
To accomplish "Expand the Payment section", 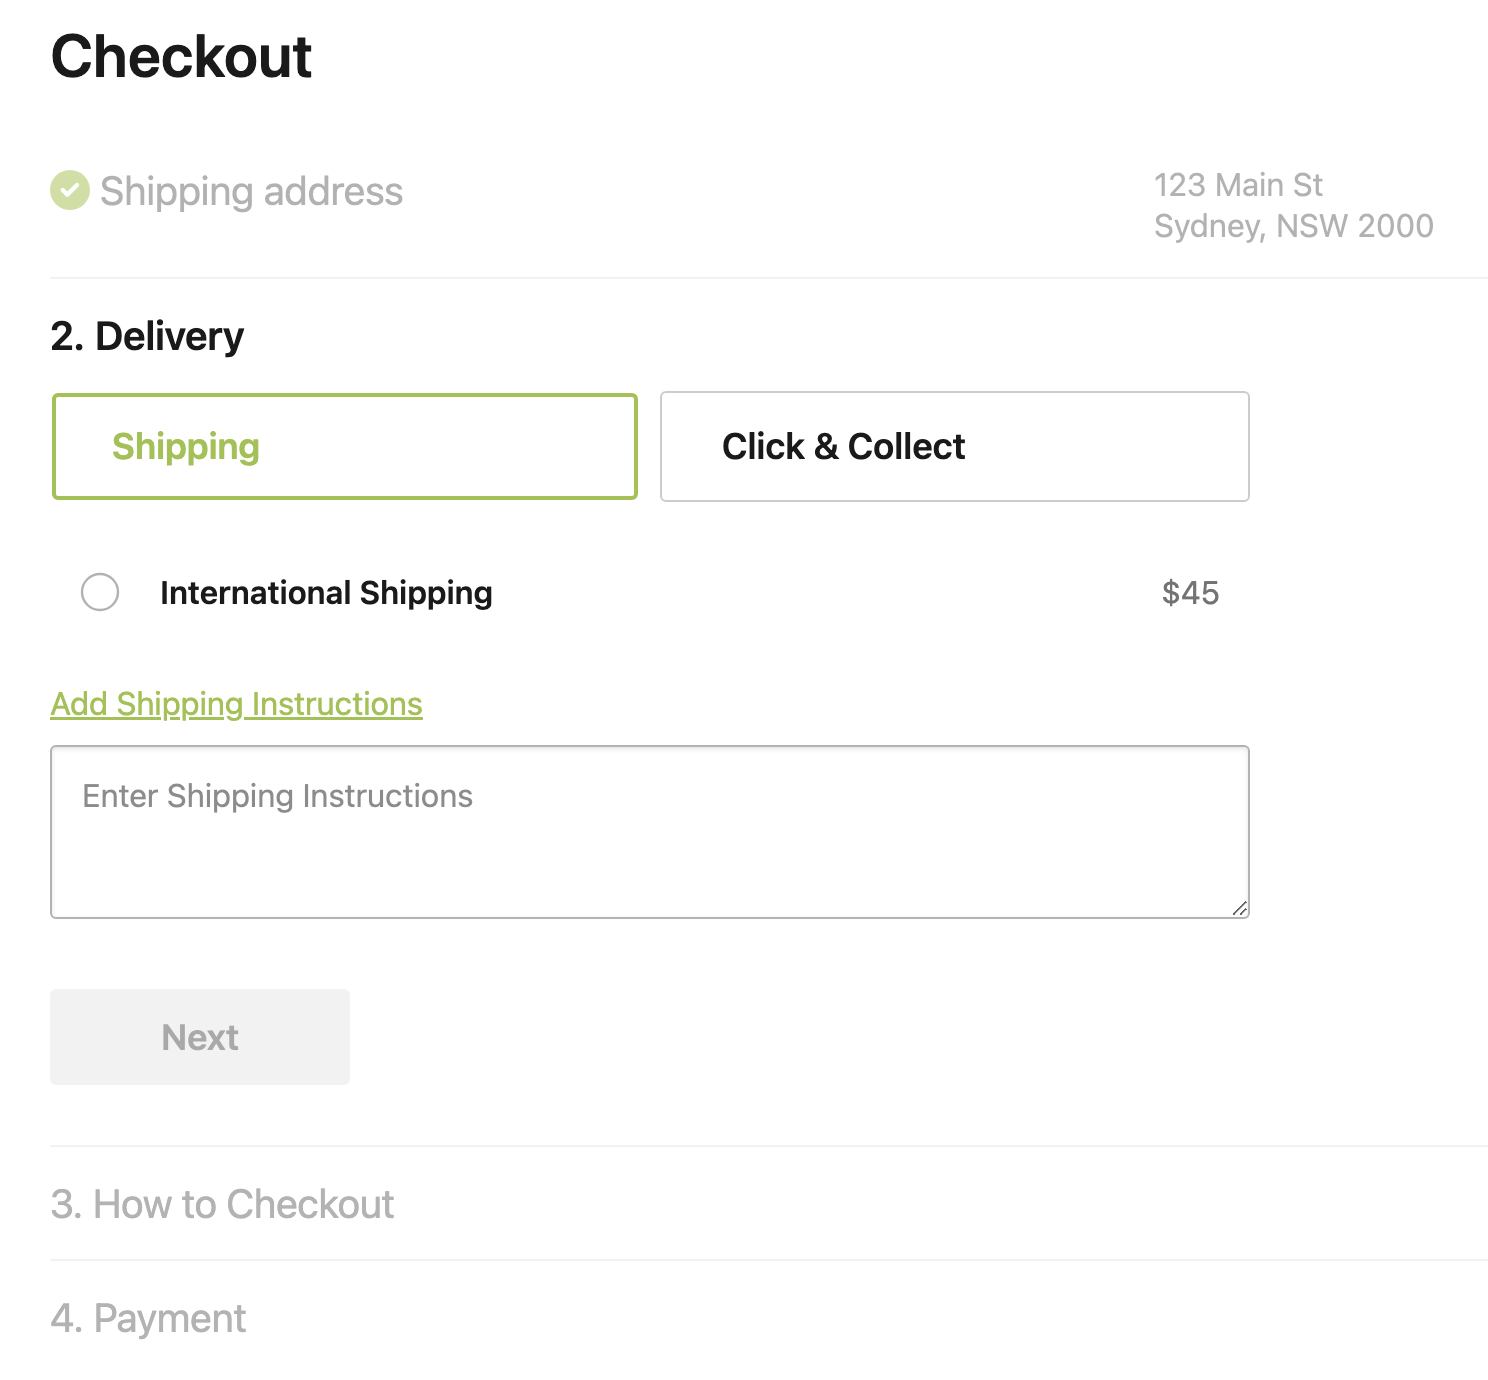I will (147, 1318).
